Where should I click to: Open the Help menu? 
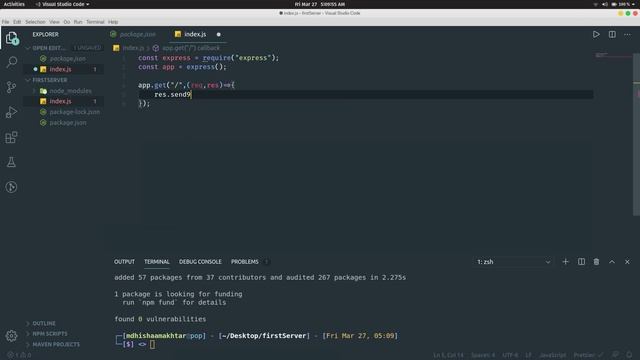click(x=113, y=22)
